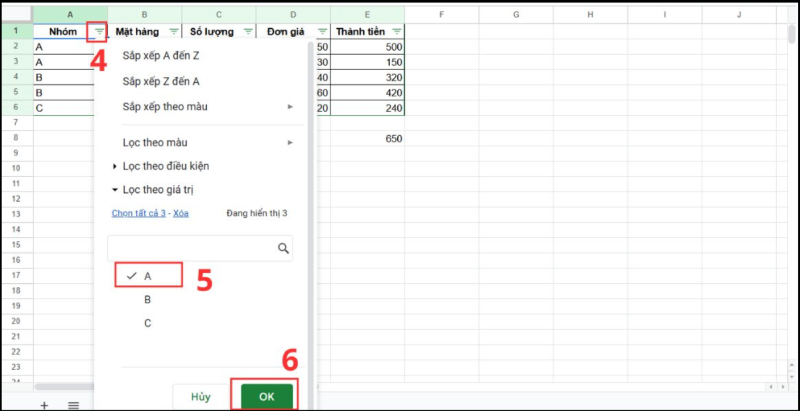This screenshot has height=411, width=800.
Task: Click the filter icon in Nhóm header
Action: click(x=97, y=32)
